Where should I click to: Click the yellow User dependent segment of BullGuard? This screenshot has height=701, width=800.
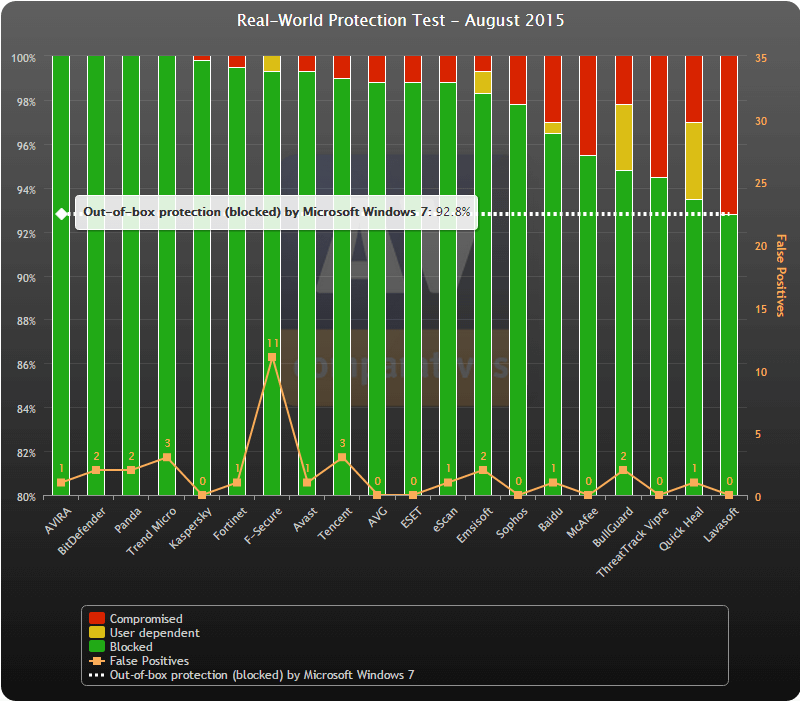pos(623,137)
